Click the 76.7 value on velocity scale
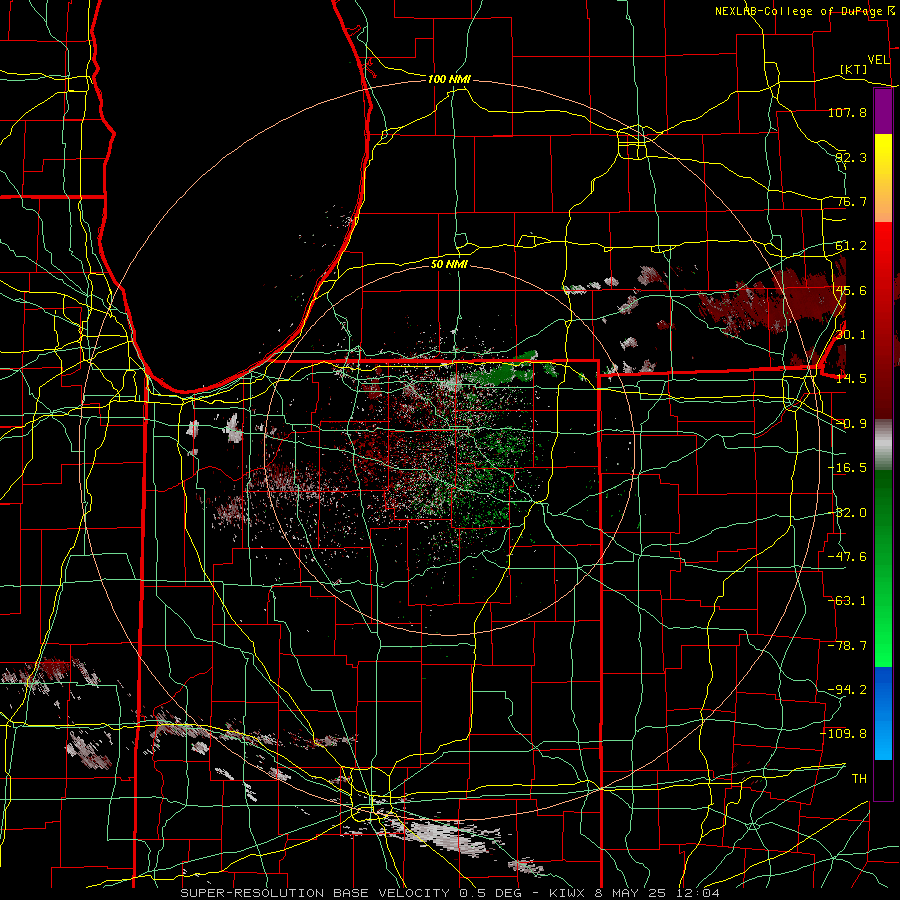Viewport: 900px width, 900px height. click(x=851, y=201)
